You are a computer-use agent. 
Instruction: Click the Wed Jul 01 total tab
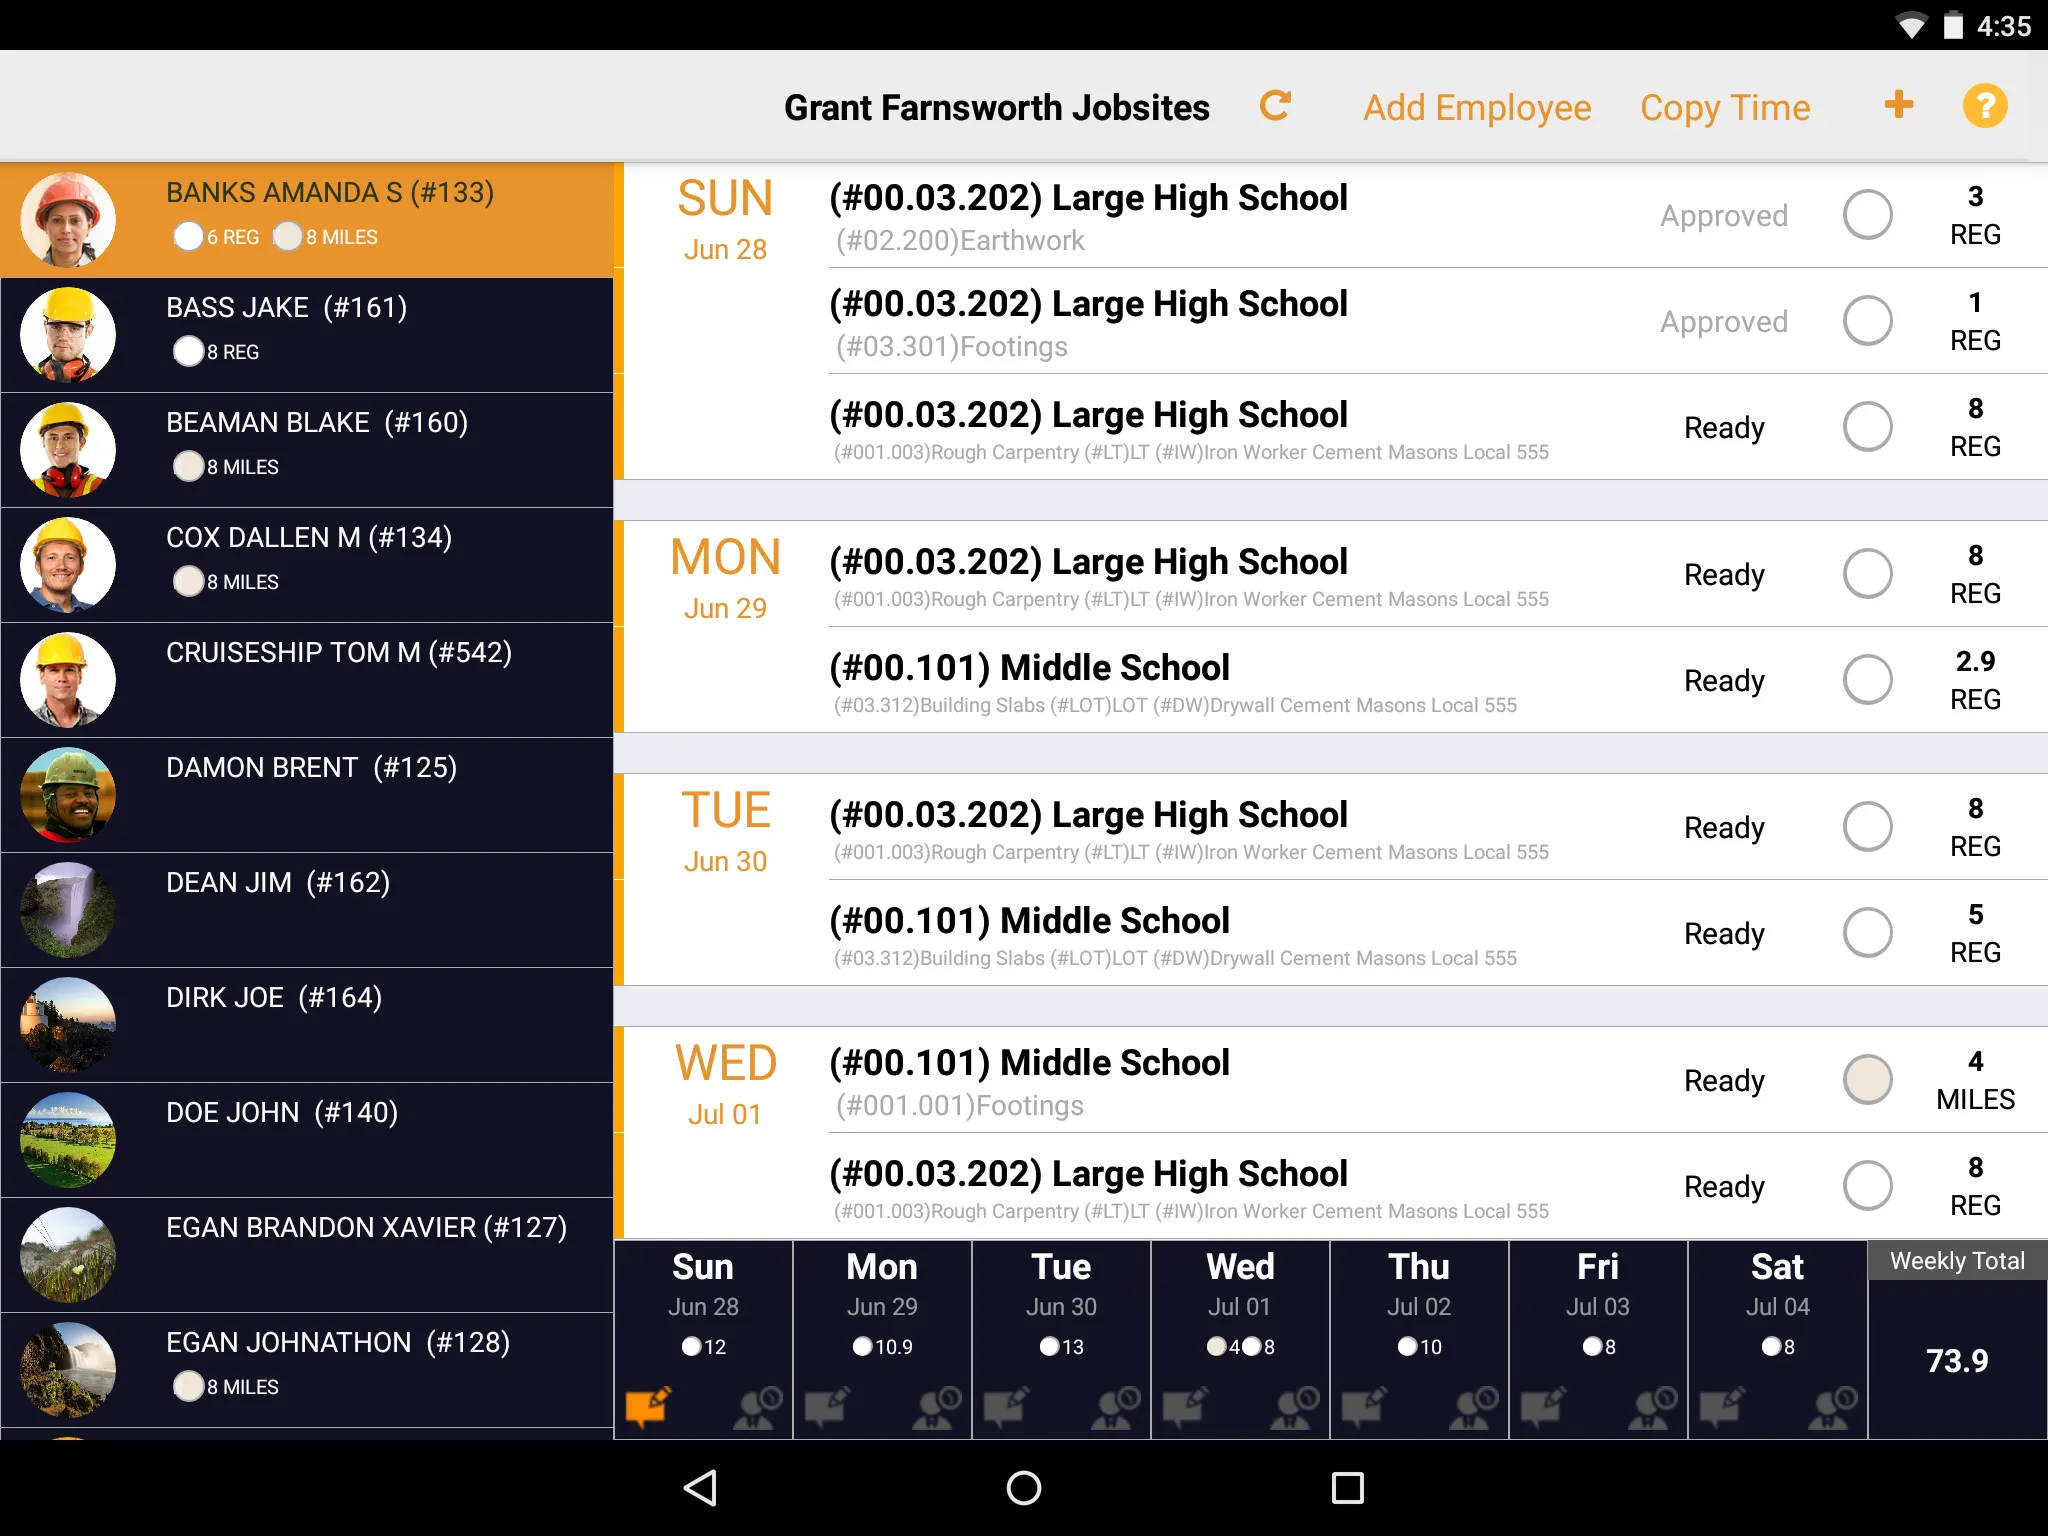pos(1240,1302)
